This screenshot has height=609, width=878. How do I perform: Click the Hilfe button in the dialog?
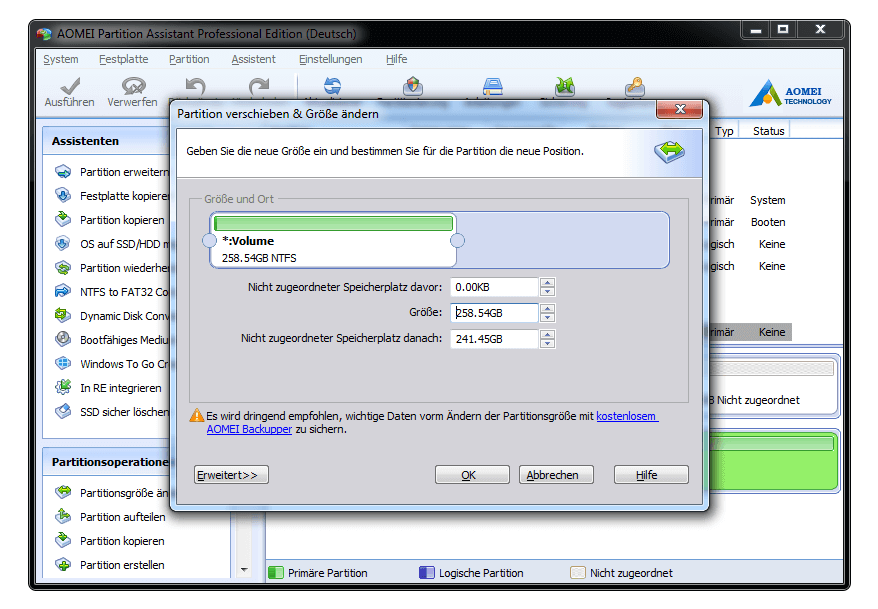click(x=651, y=475)
